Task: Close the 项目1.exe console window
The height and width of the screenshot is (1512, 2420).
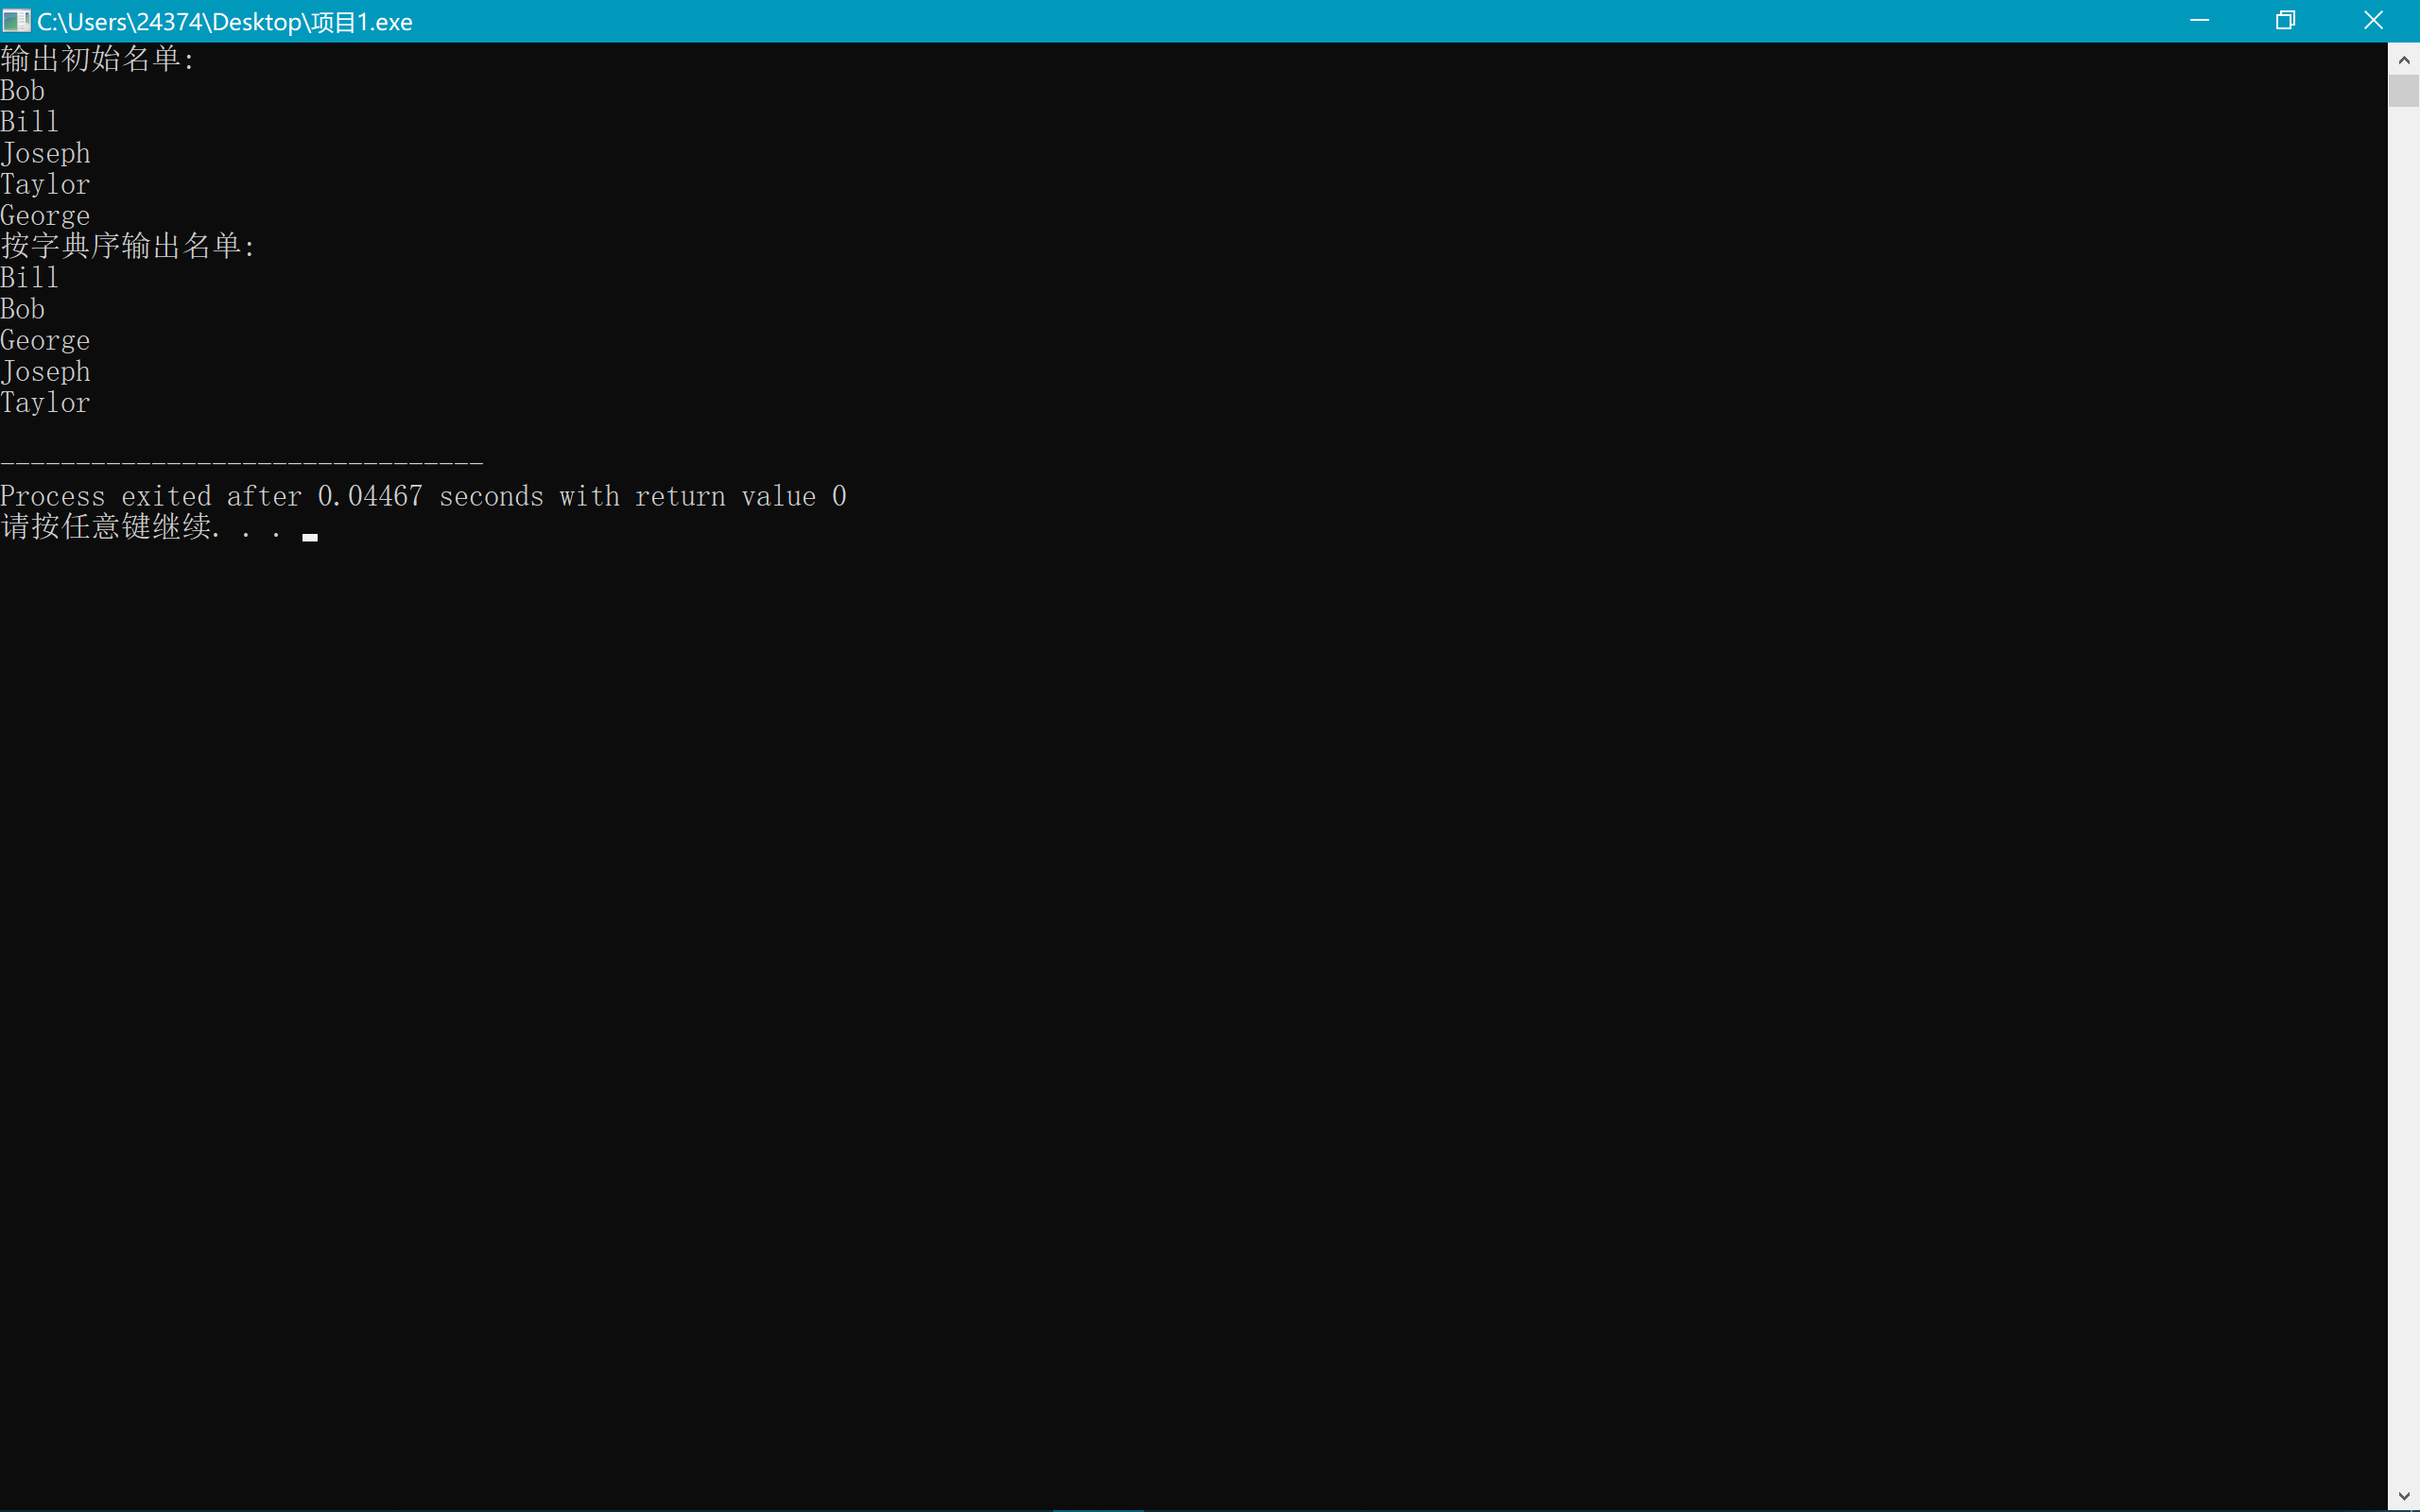Action: click(x=2373, y=21)
